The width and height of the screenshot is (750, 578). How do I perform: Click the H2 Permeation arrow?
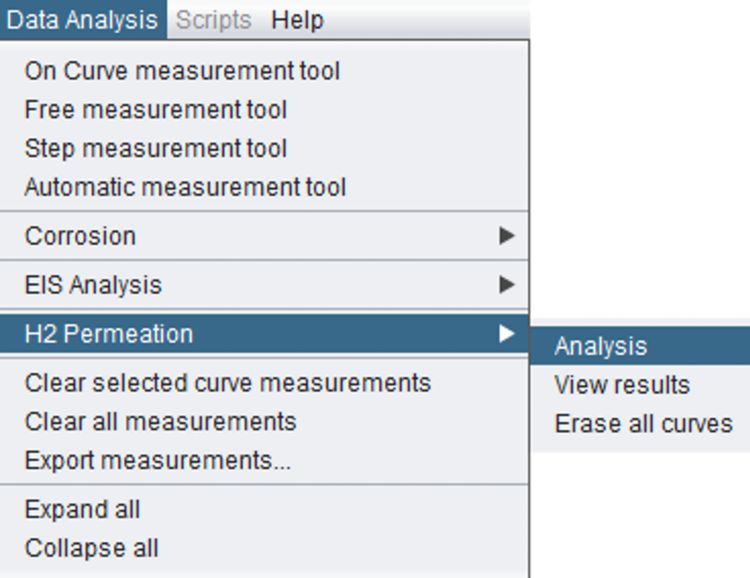click(x=507, y=334)
